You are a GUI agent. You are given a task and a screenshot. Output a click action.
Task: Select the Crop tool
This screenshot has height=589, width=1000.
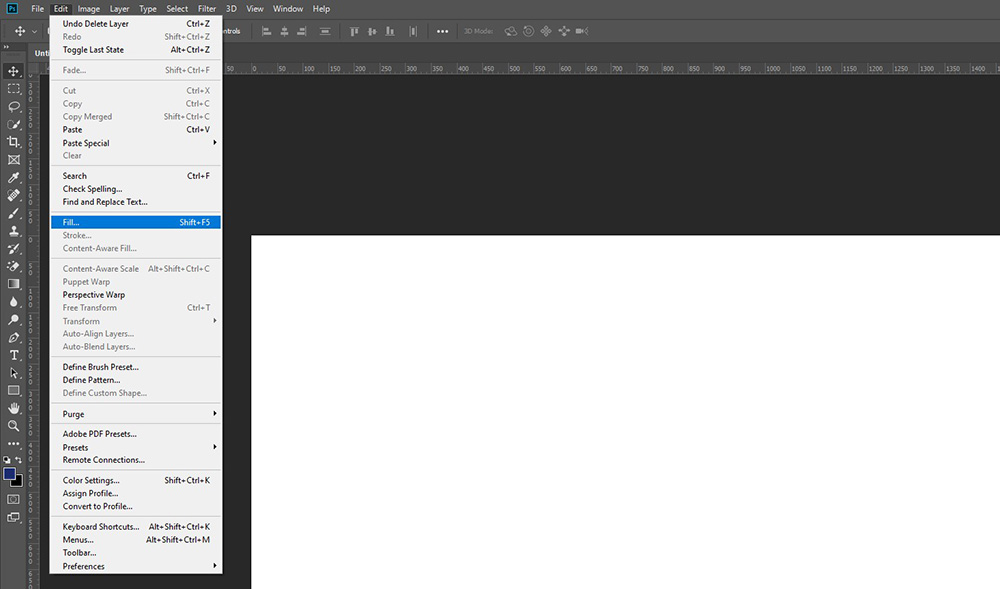pyautogui.click(x=14, y=142)
